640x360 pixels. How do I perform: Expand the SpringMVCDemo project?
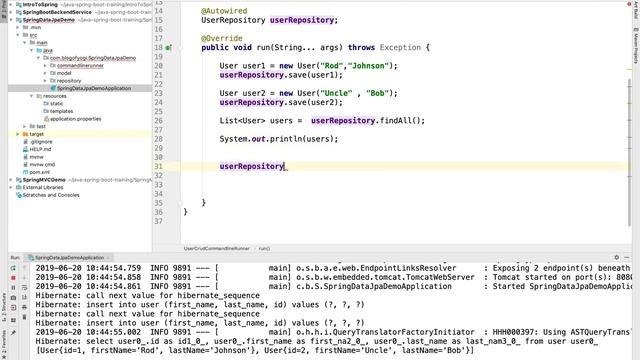click(x=11, y=180)
